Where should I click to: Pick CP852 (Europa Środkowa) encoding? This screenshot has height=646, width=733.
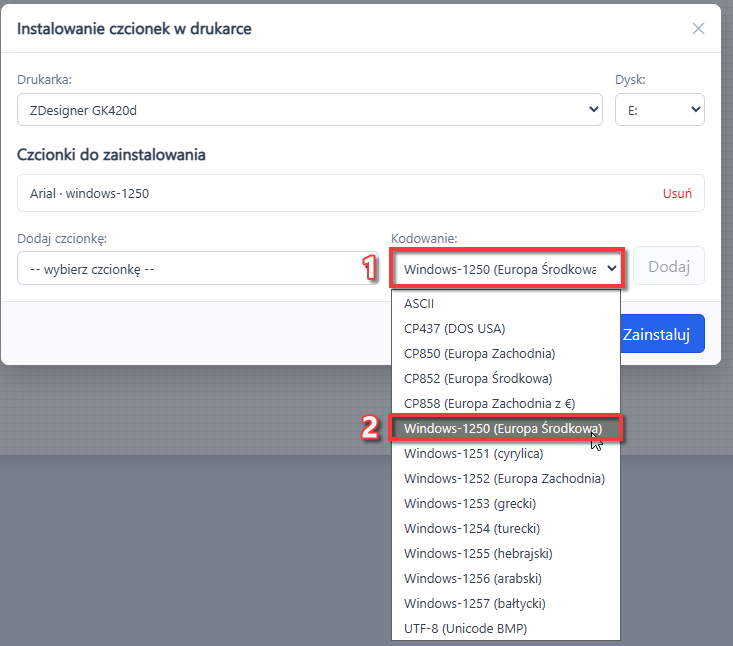click(506, 379)
